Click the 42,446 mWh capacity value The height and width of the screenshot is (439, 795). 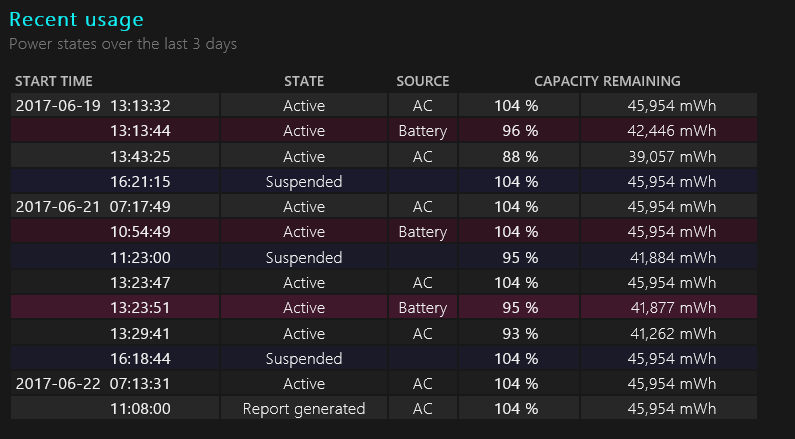671,131
